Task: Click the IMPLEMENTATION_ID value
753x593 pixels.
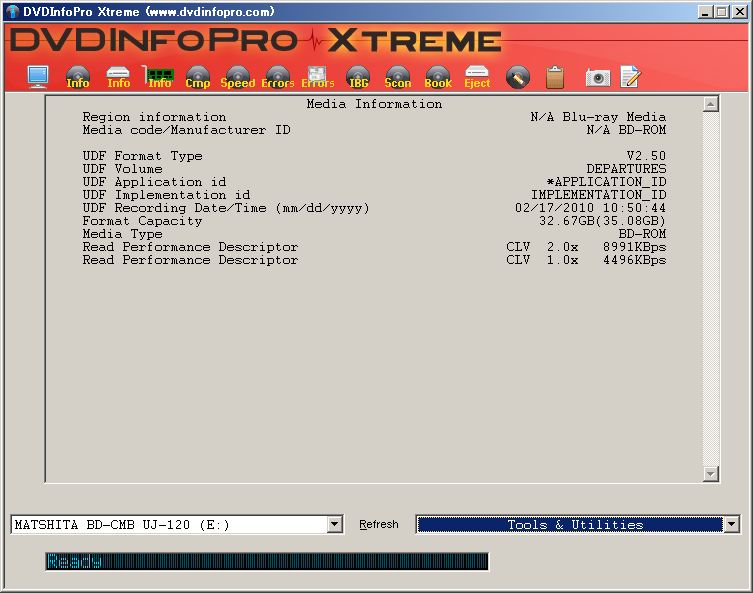Action: (598, 194)
